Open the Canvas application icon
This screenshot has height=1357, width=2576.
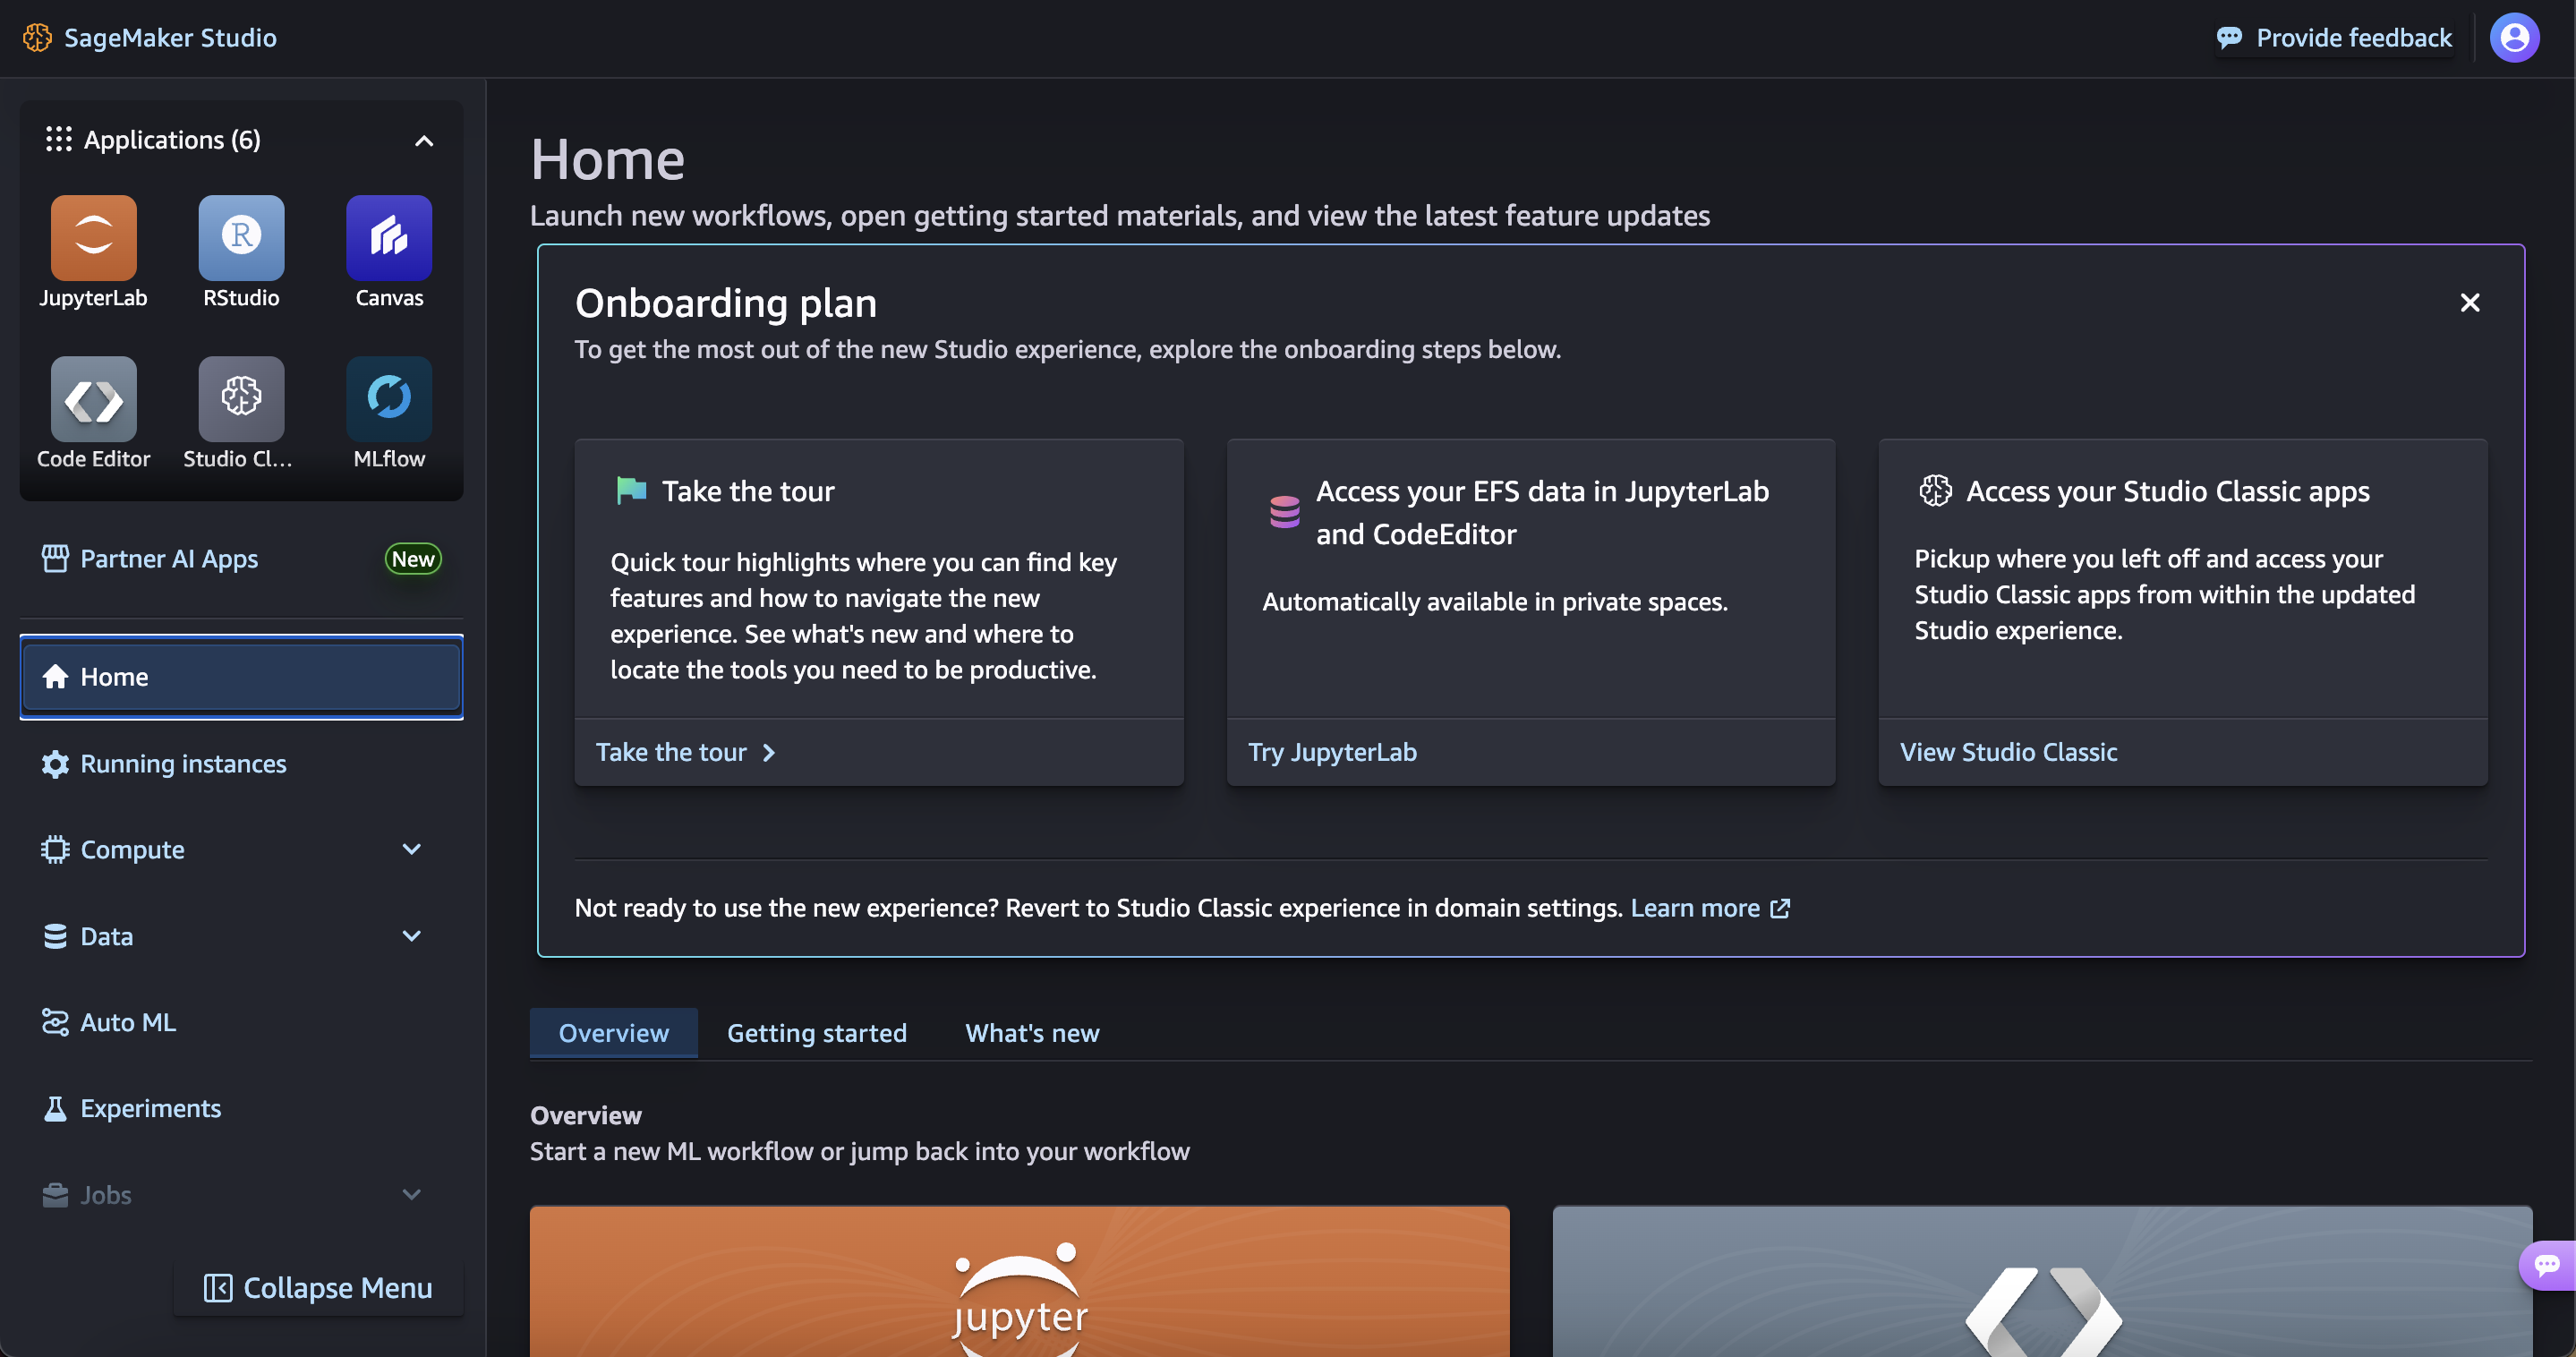(389, 238)
